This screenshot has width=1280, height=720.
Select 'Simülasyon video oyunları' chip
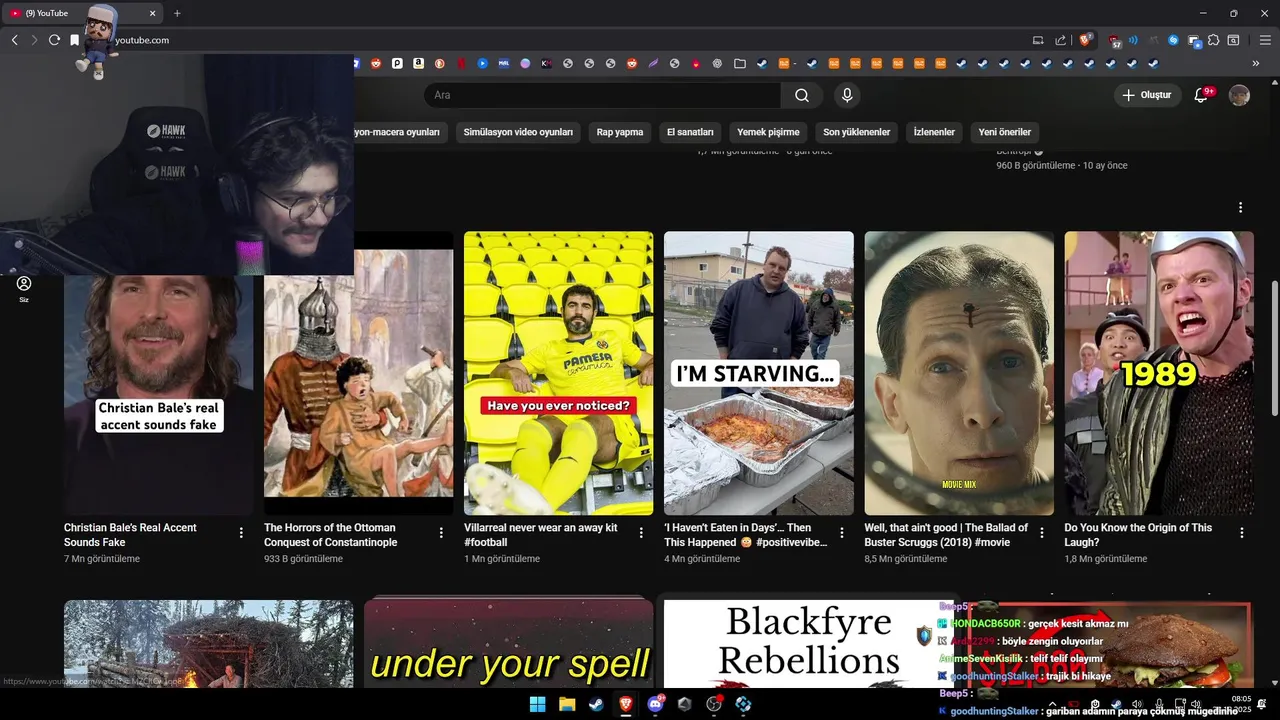(518, 132)
